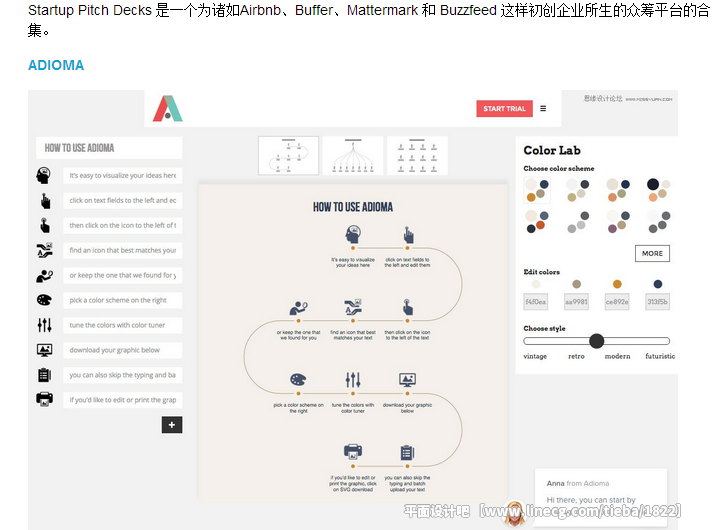
Task: Click the 'It's easy to visualize your ideas' field
Action: pos(122,175)
